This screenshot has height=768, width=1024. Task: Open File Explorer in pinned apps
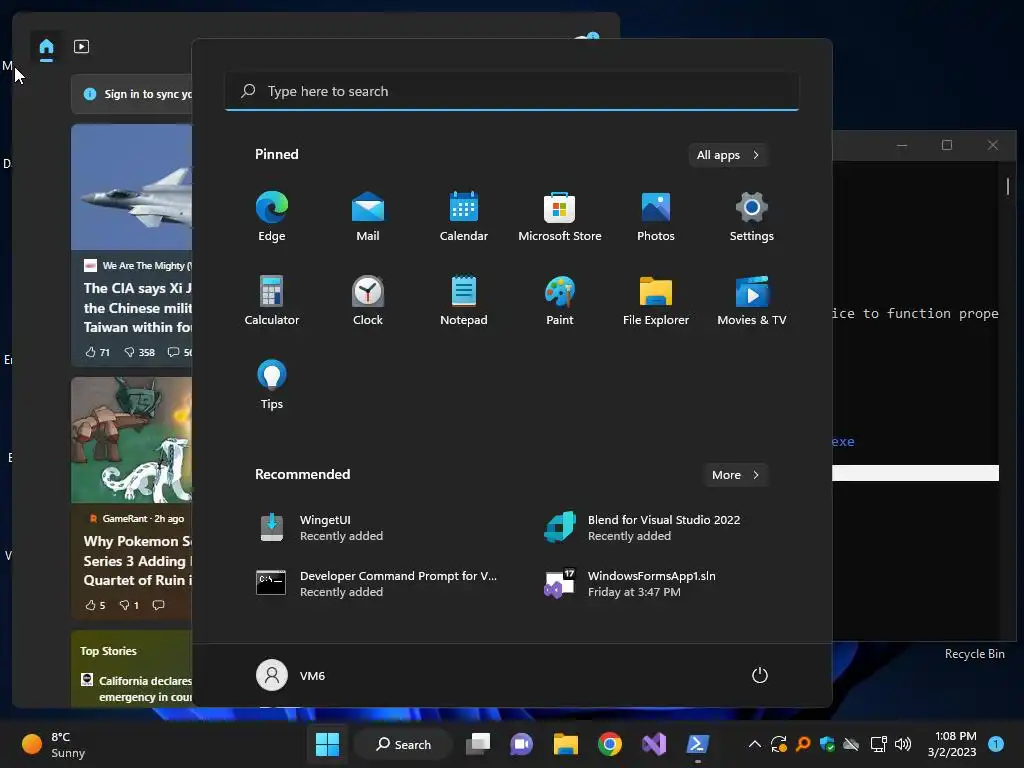(x=656, y=300)
